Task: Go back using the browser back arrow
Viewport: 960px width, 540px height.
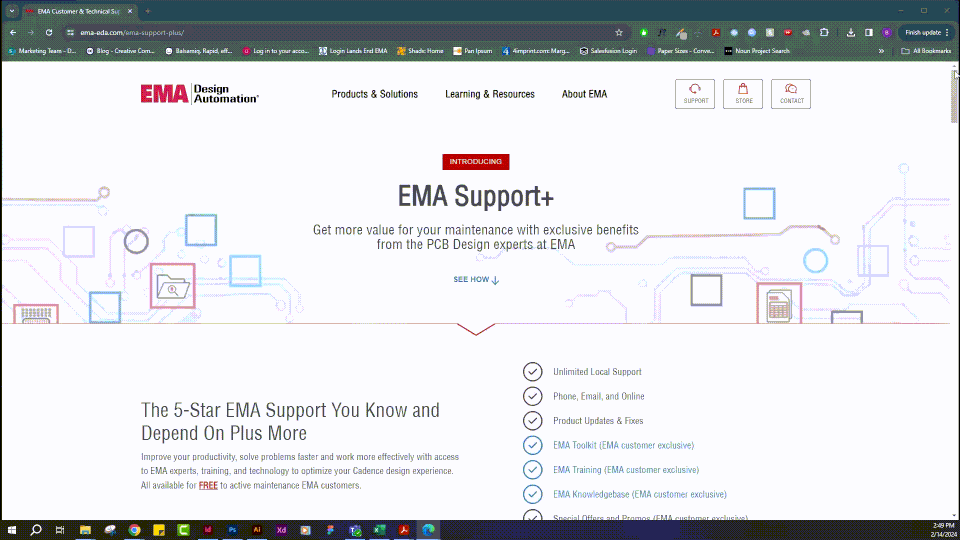Action: [13, 32]
